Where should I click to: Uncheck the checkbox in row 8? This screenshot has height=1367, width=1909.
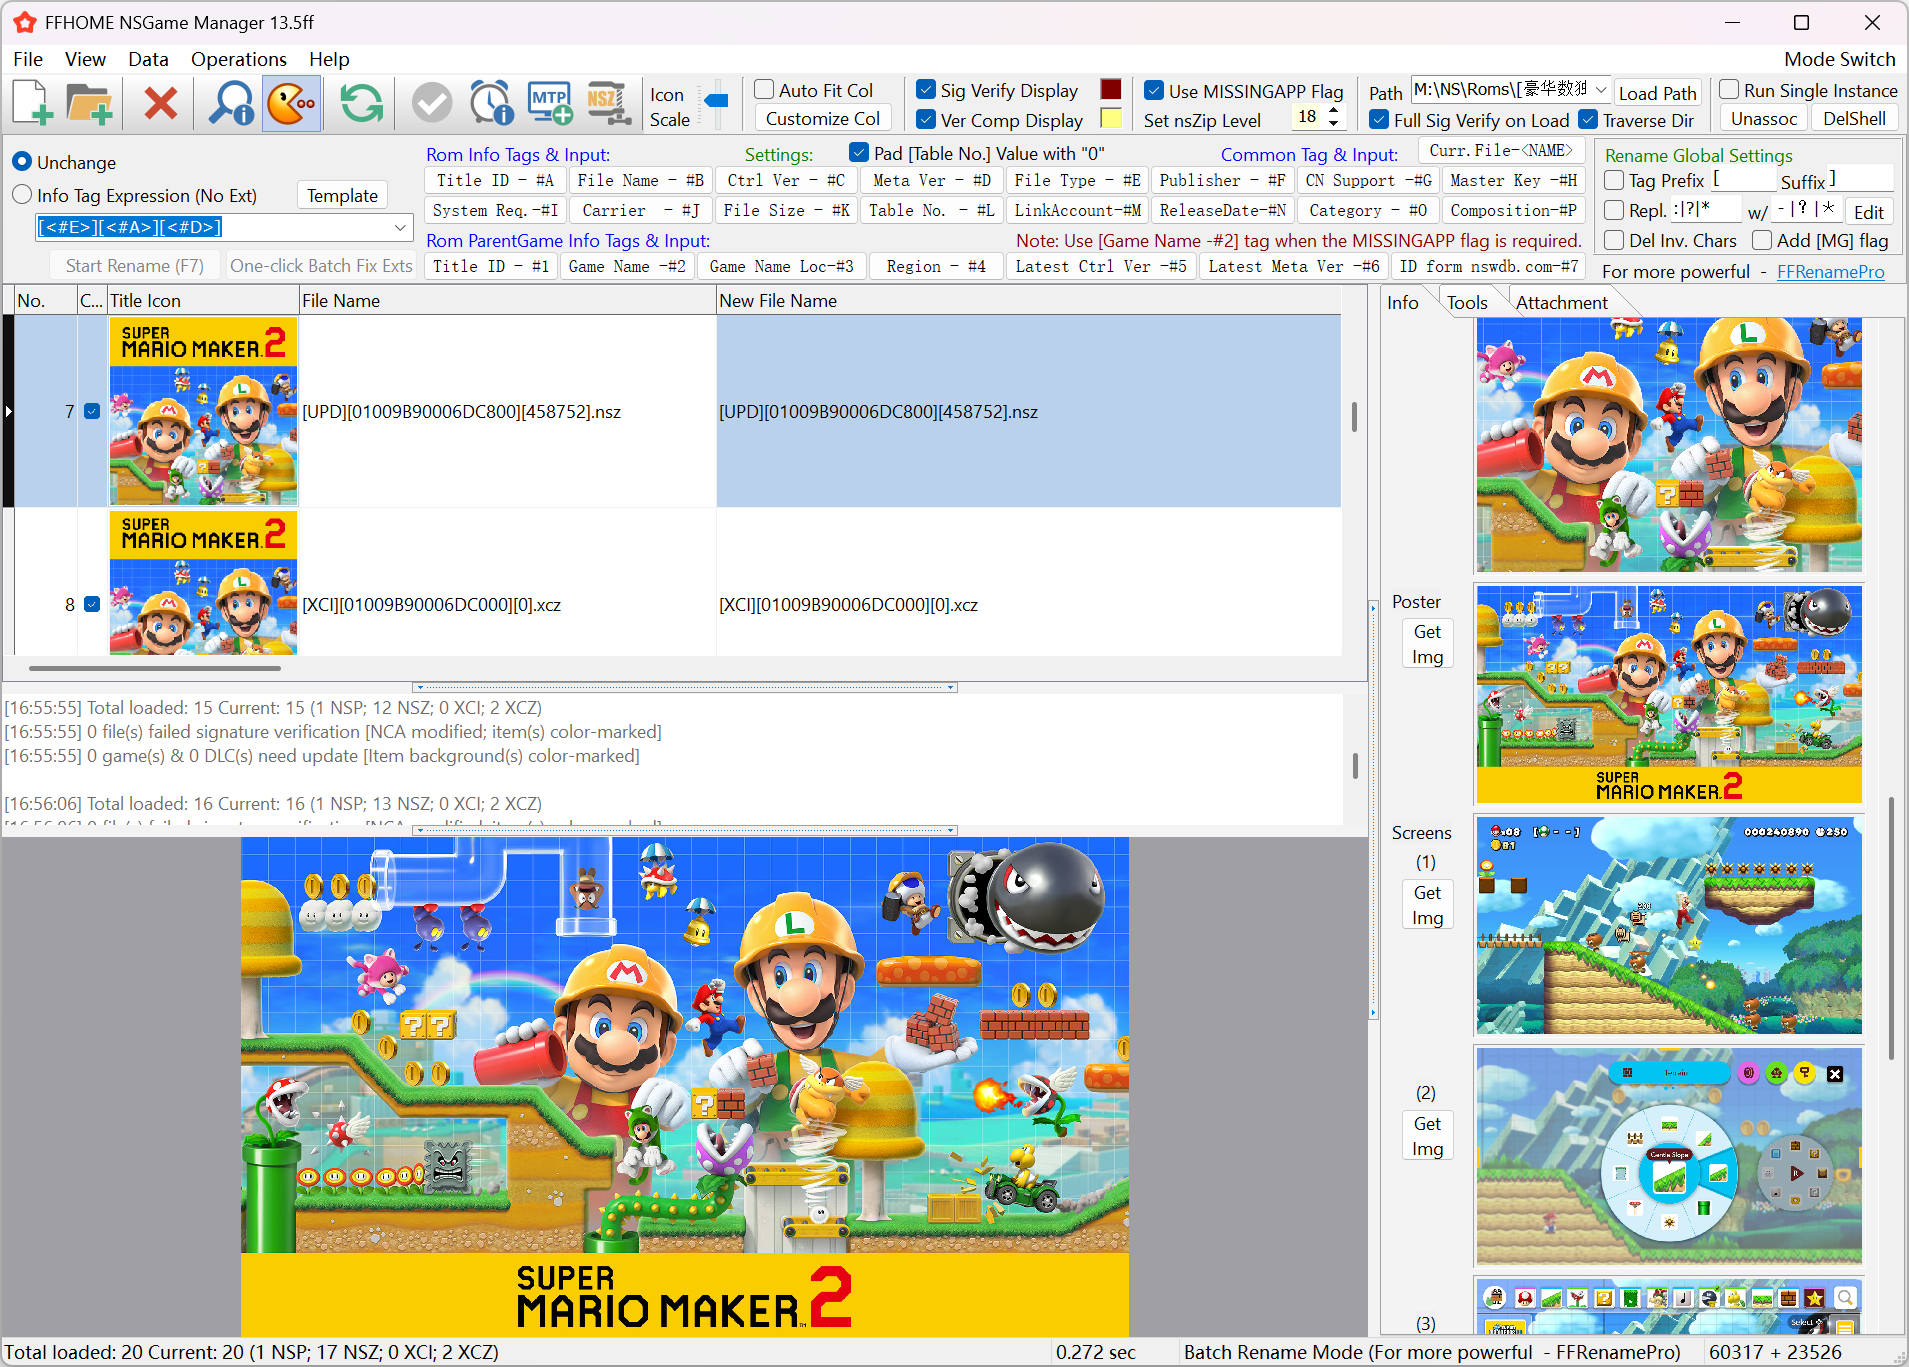(92, 604)
